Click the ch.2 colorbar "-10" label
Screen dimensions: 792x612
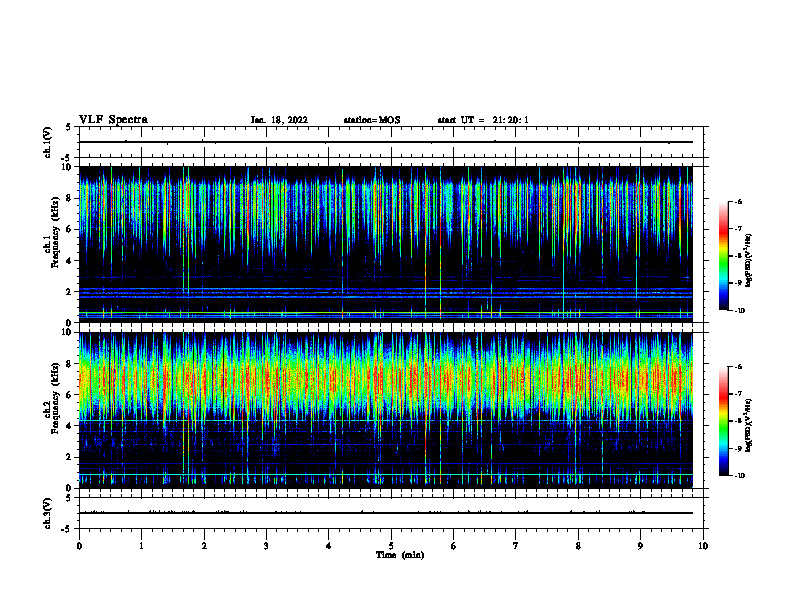pos(739,476)
